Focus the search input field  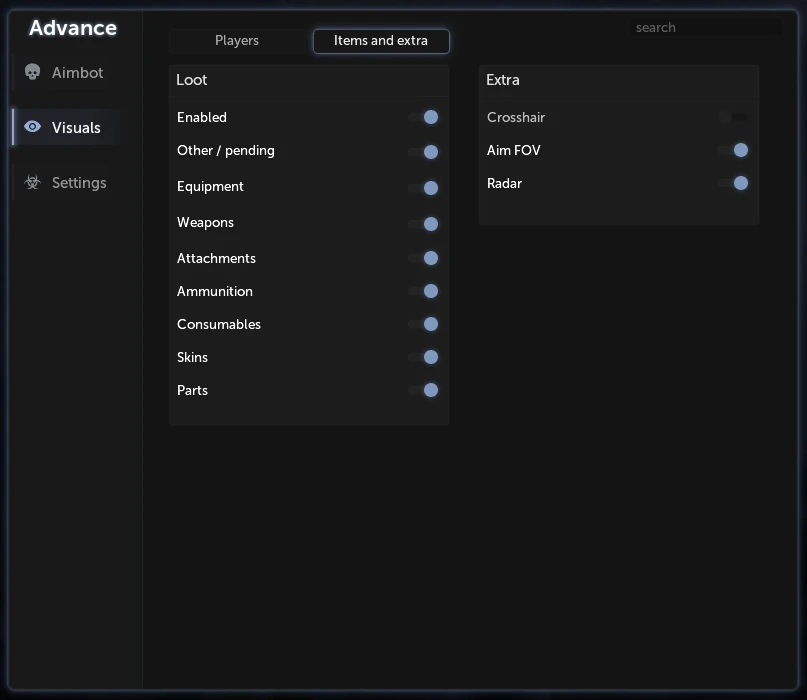(x=706, y=27)
